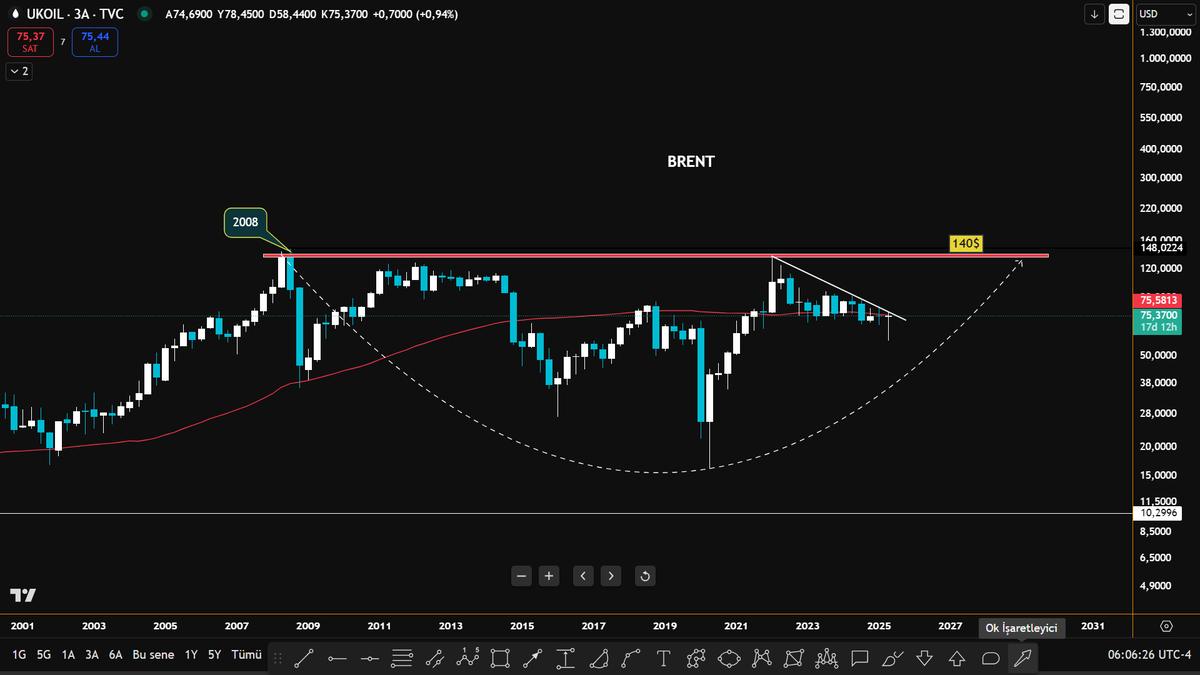Select the arrow line tool
Viewport: 1200px width, 675px height.
(x=533, y=658)
